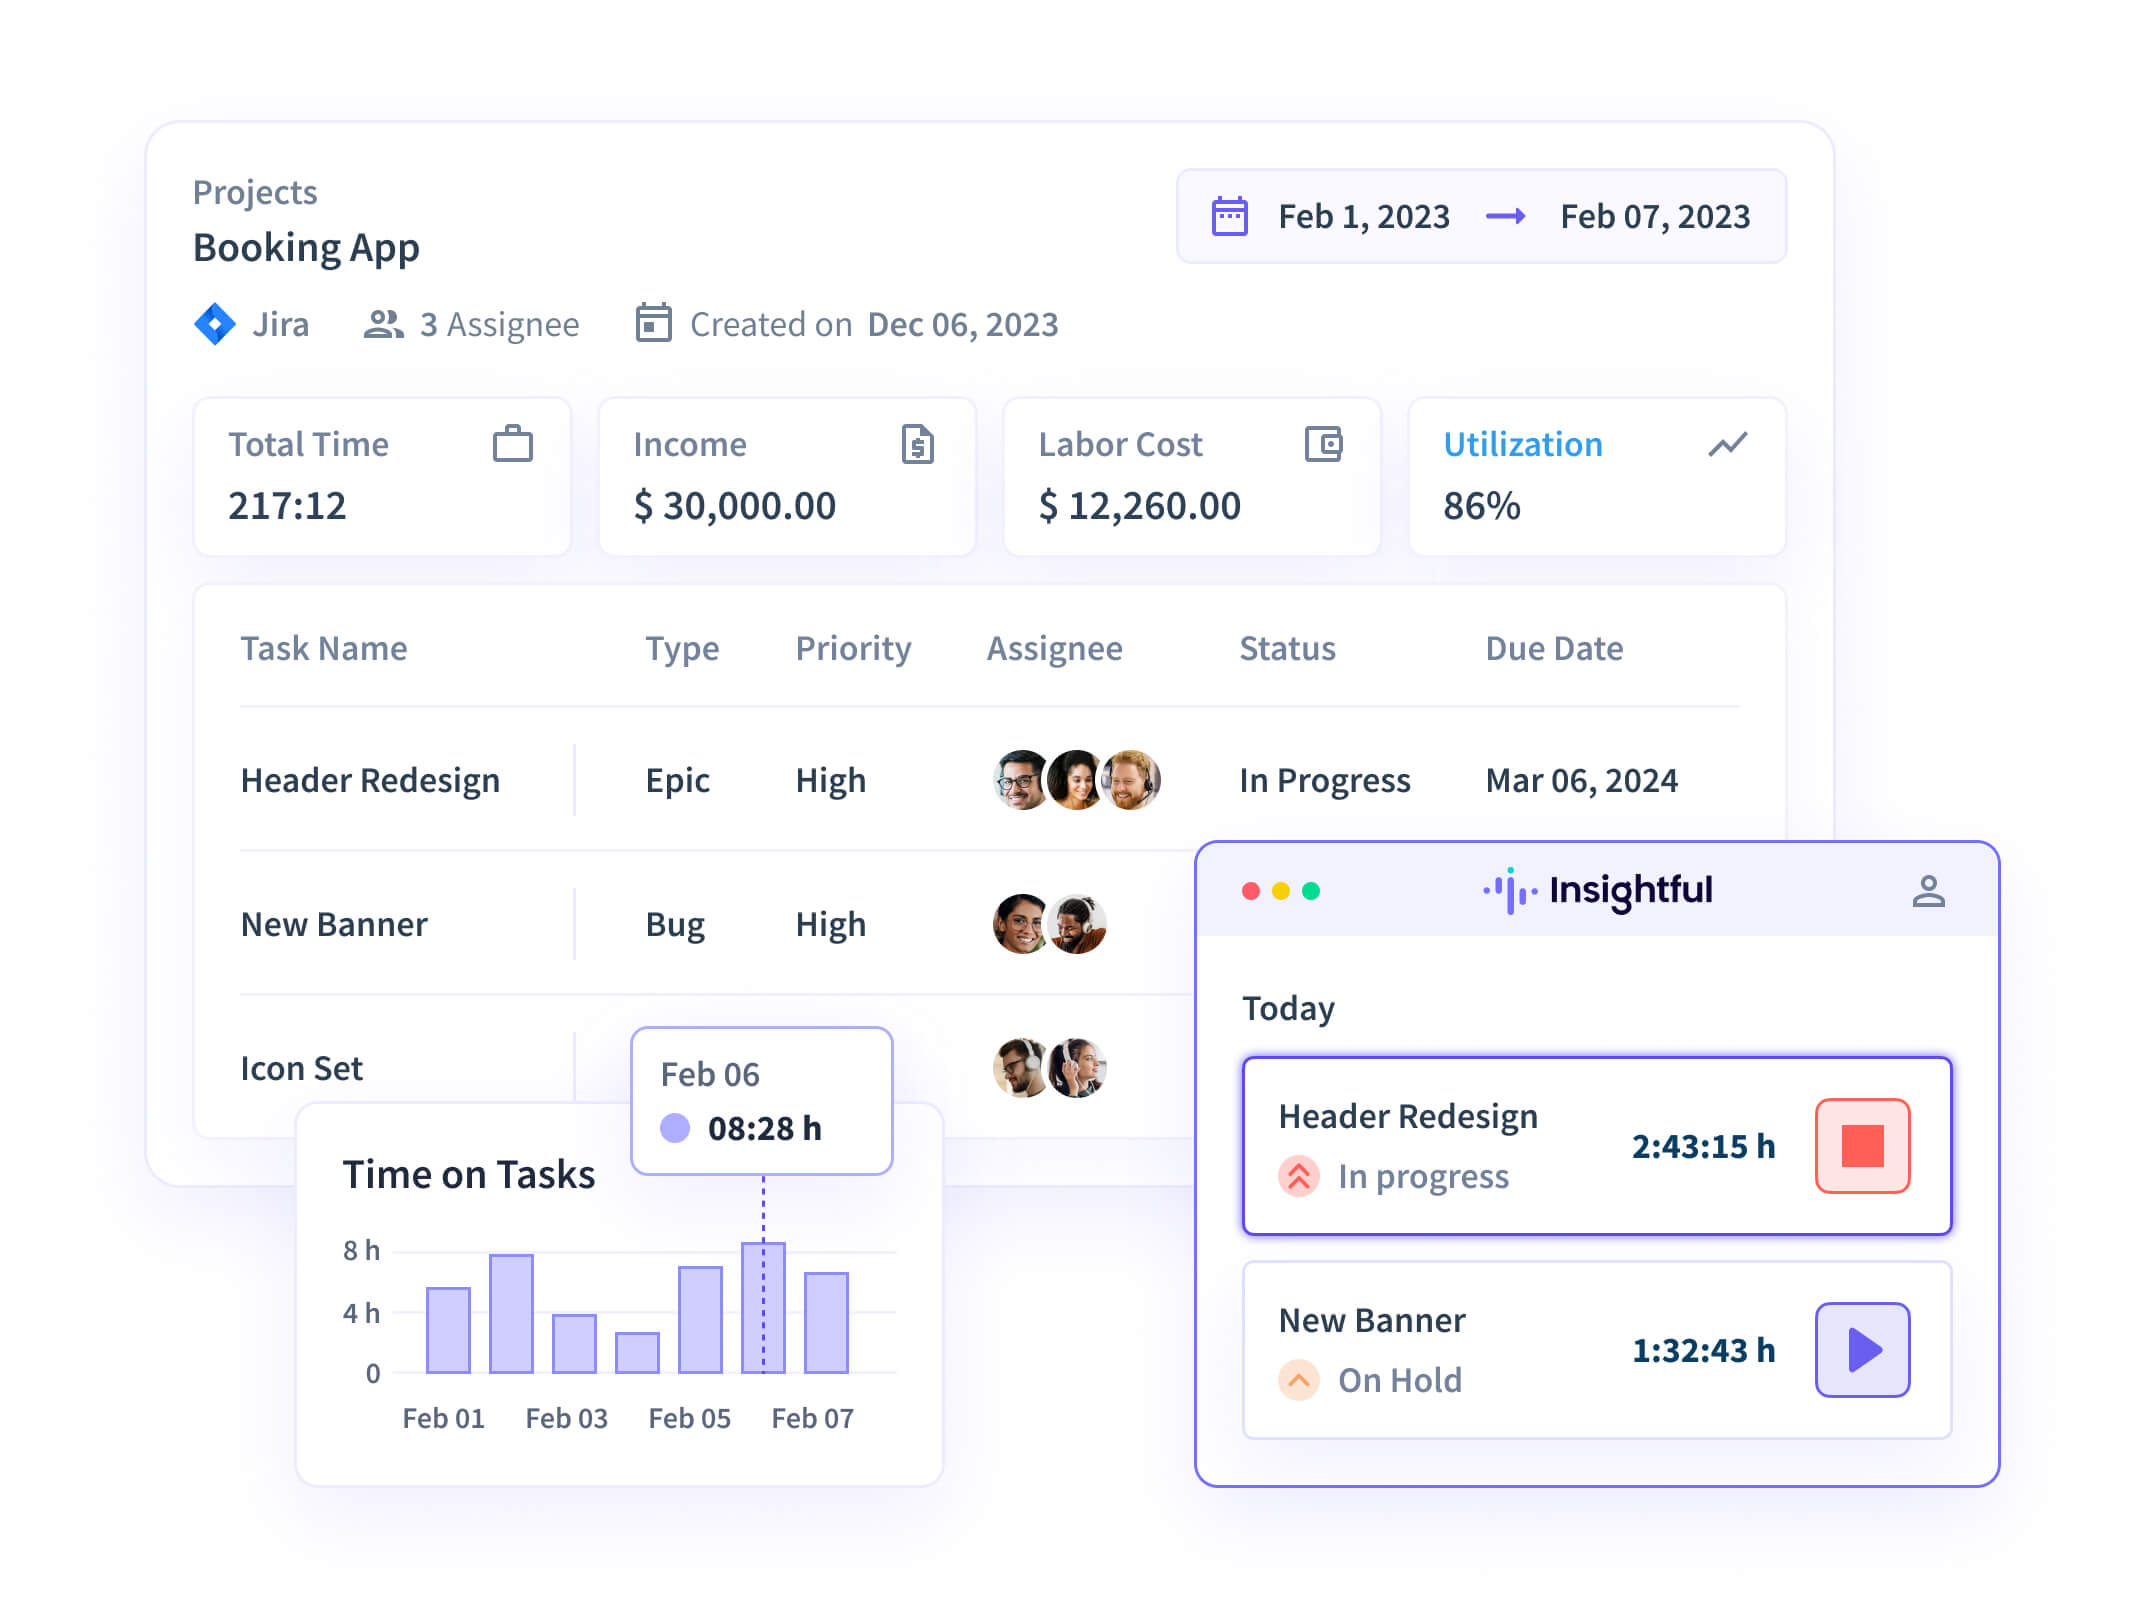
Task: Select the Feb 1, 2023 start date
Action: pos(1363,216)
